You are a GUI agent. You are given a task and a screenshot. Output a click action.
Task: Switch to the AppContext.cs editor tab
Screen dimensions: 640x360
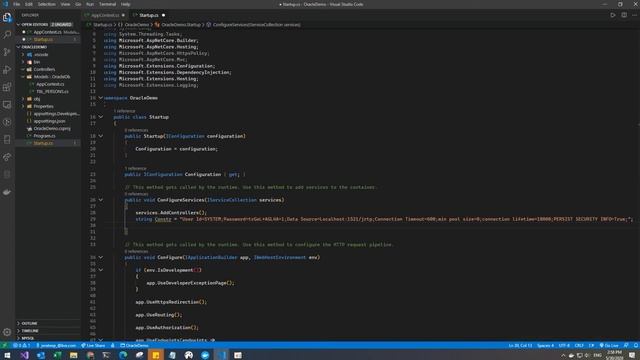(x=104, y=15)
